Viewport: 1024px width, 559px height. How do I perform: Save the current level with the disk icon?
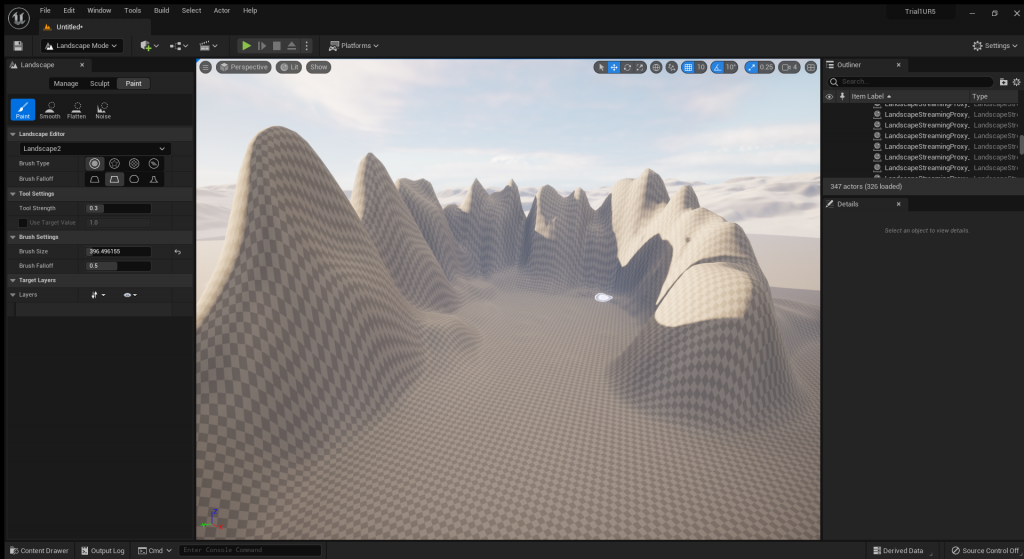[18, 46]
